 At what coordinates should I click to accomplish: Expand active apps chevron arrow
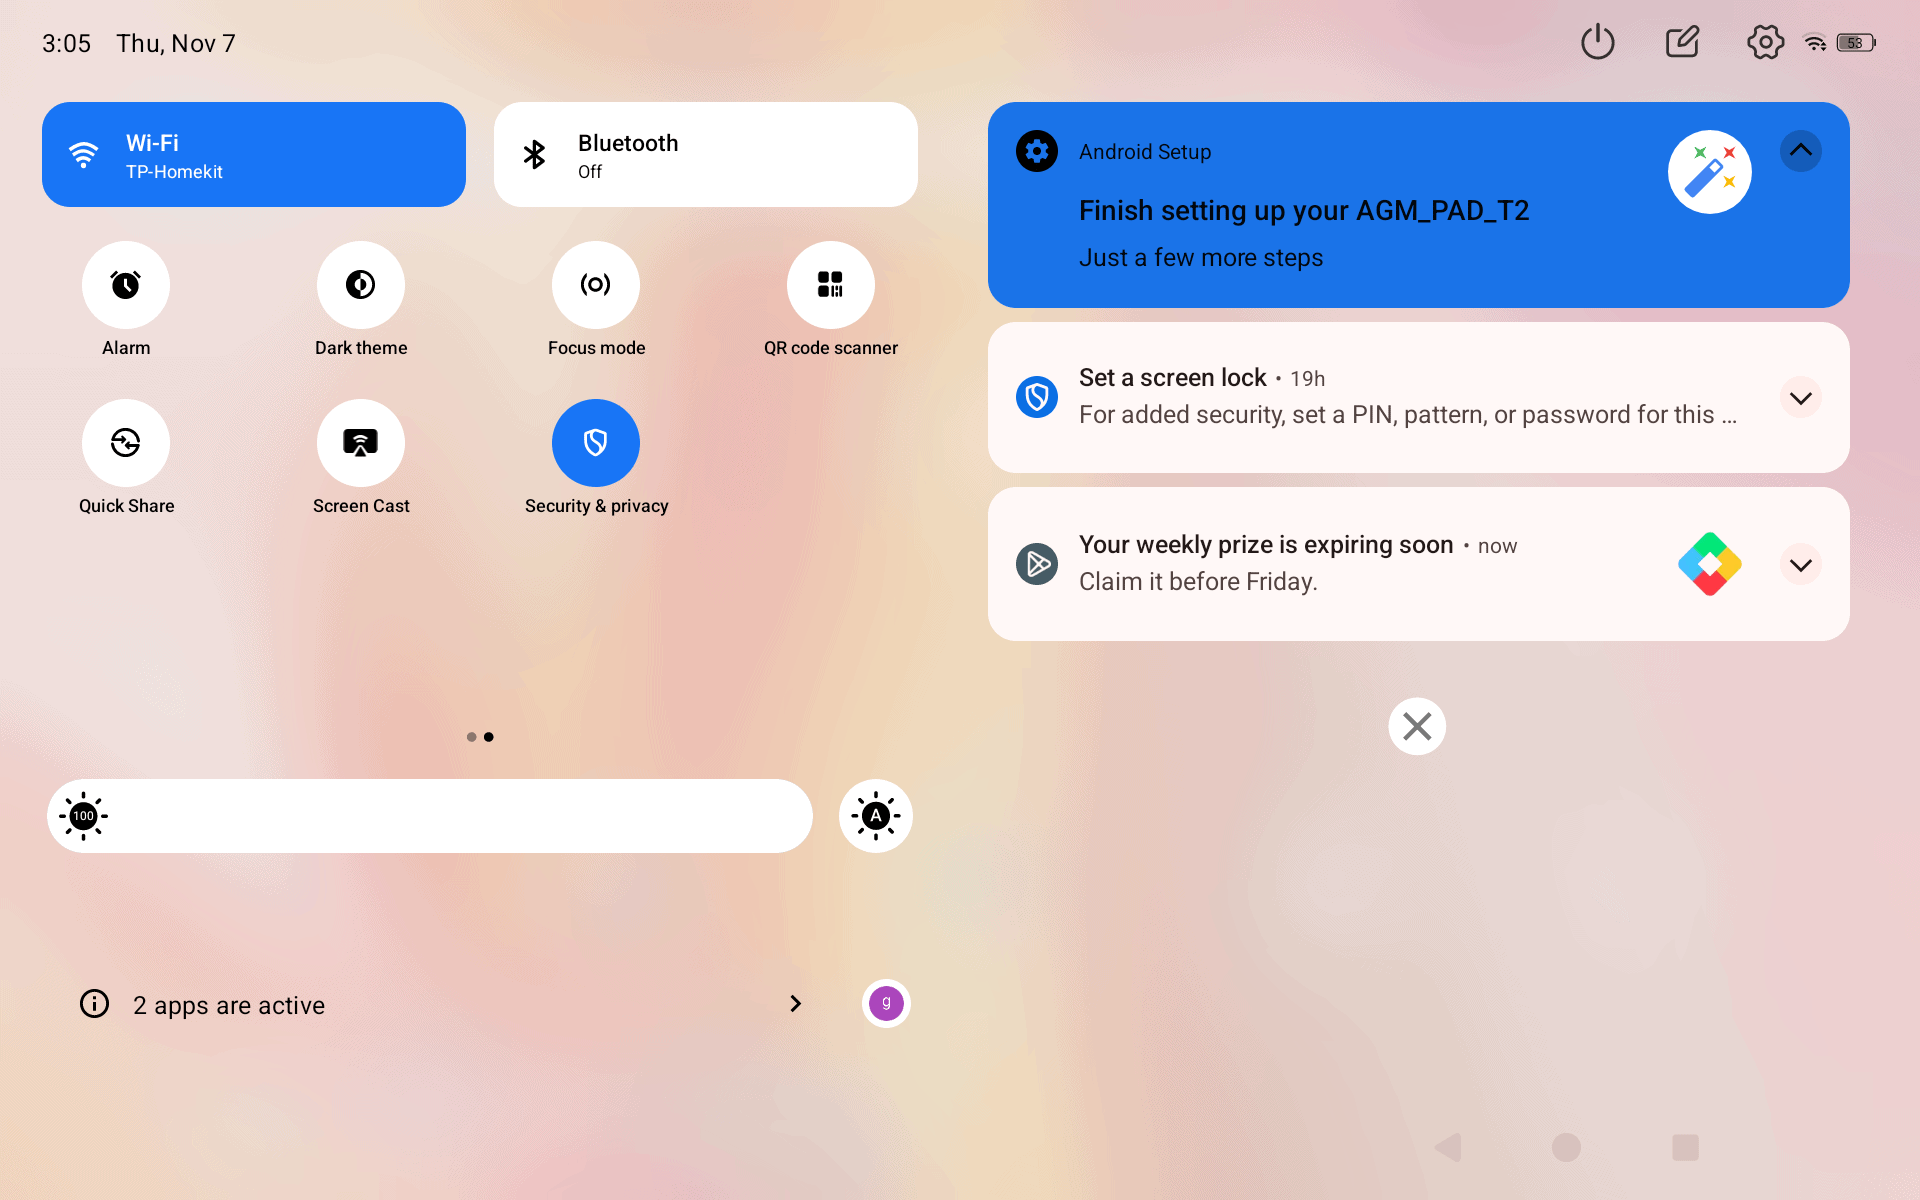pos(796,1003)
